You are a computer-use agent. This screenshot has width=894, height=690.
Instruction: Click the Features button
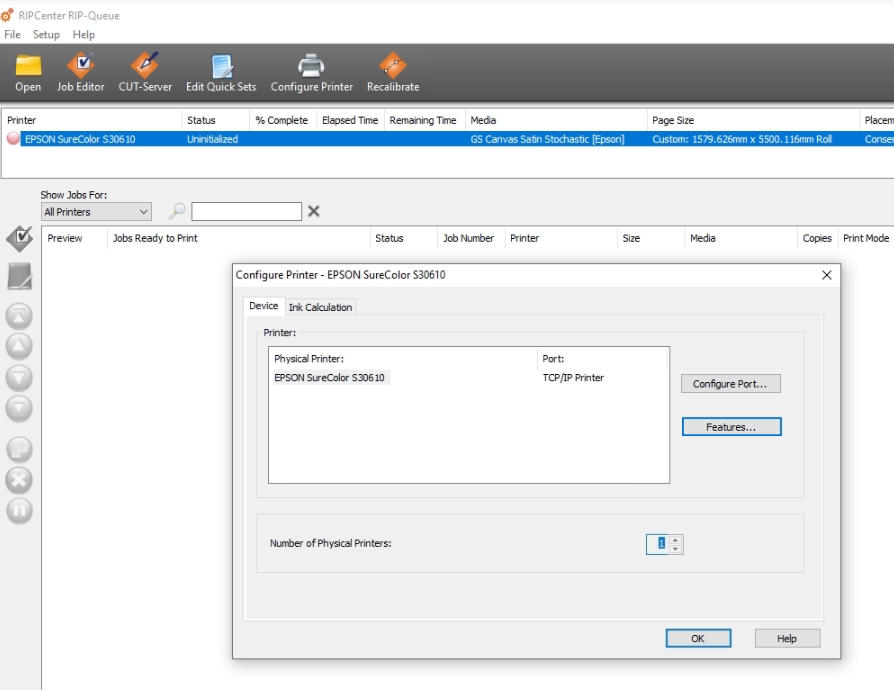(x=731, y=427)
